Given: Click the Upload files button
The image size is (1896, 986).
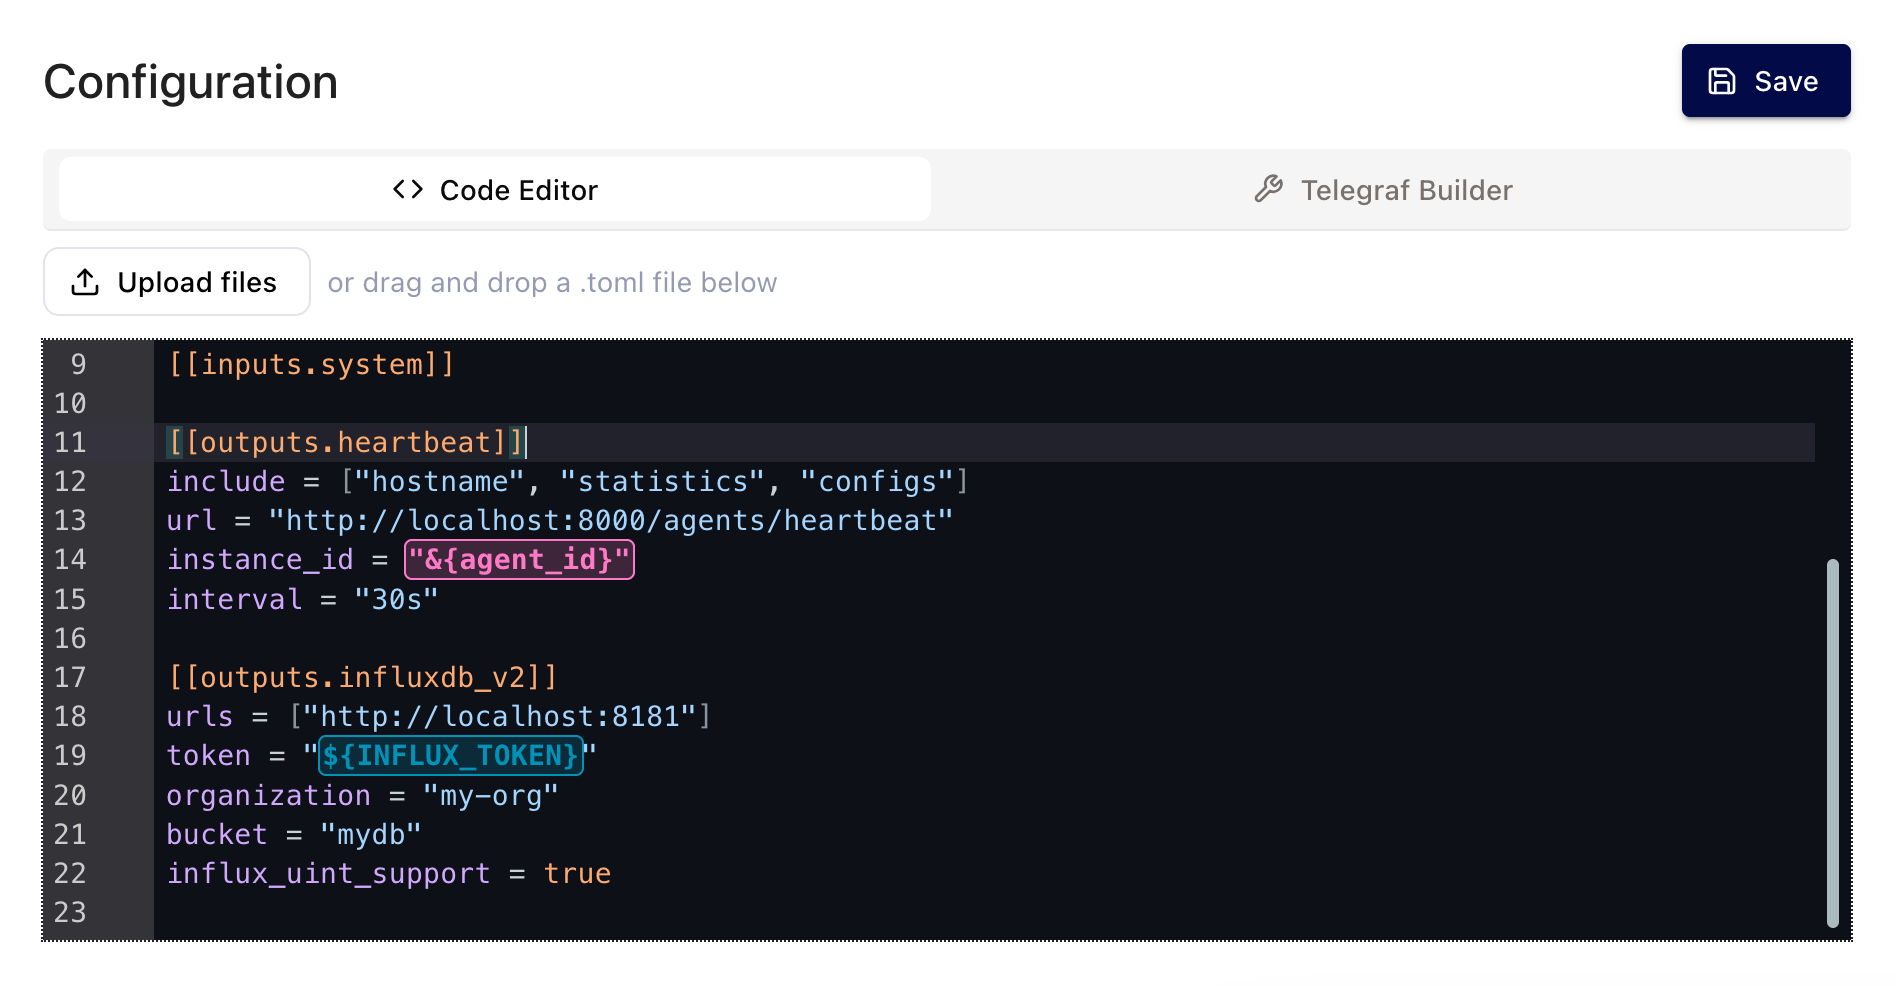Looking at the screenshot, I should pos(177,283).
